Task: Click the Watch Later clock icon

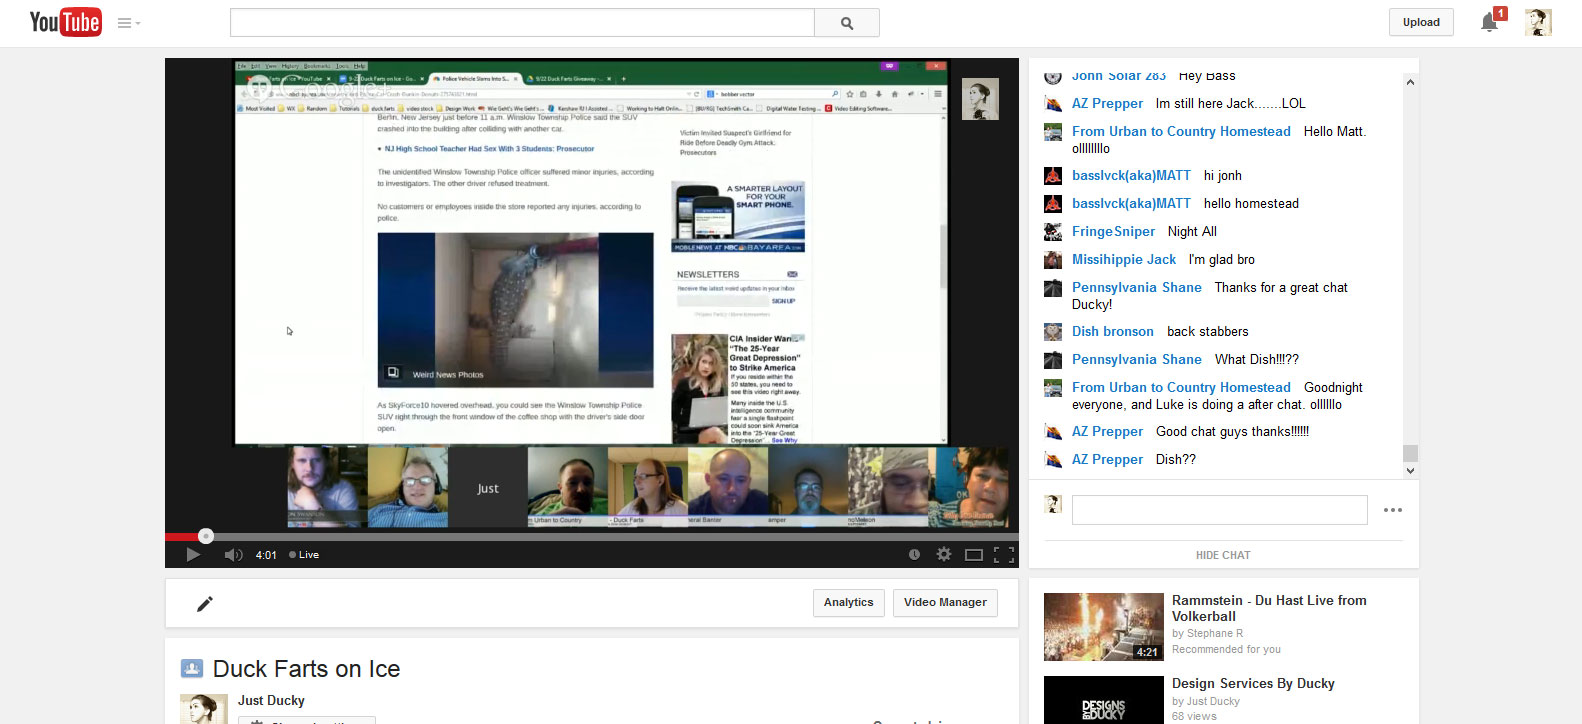Action: tap(914, 555)
